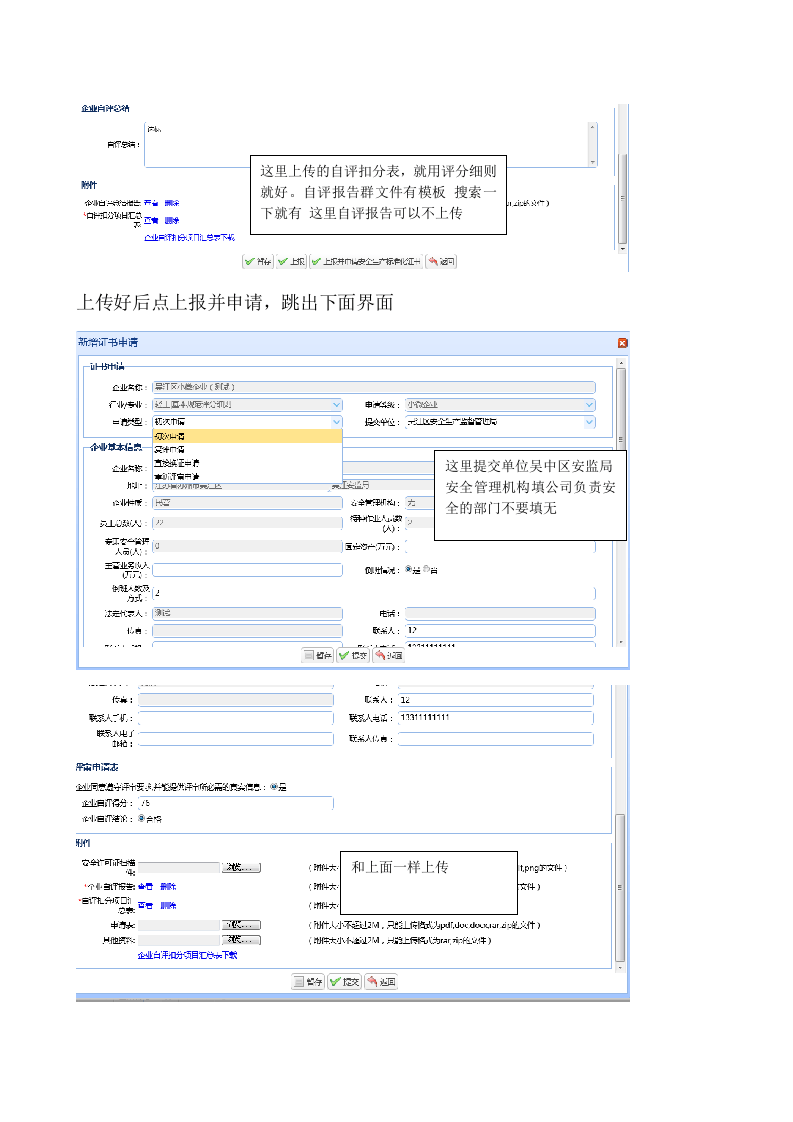
Task: Click 删除 for 企业自评报告 above the 上报 button
Action: pyautogui.click(x=172, y=203)
